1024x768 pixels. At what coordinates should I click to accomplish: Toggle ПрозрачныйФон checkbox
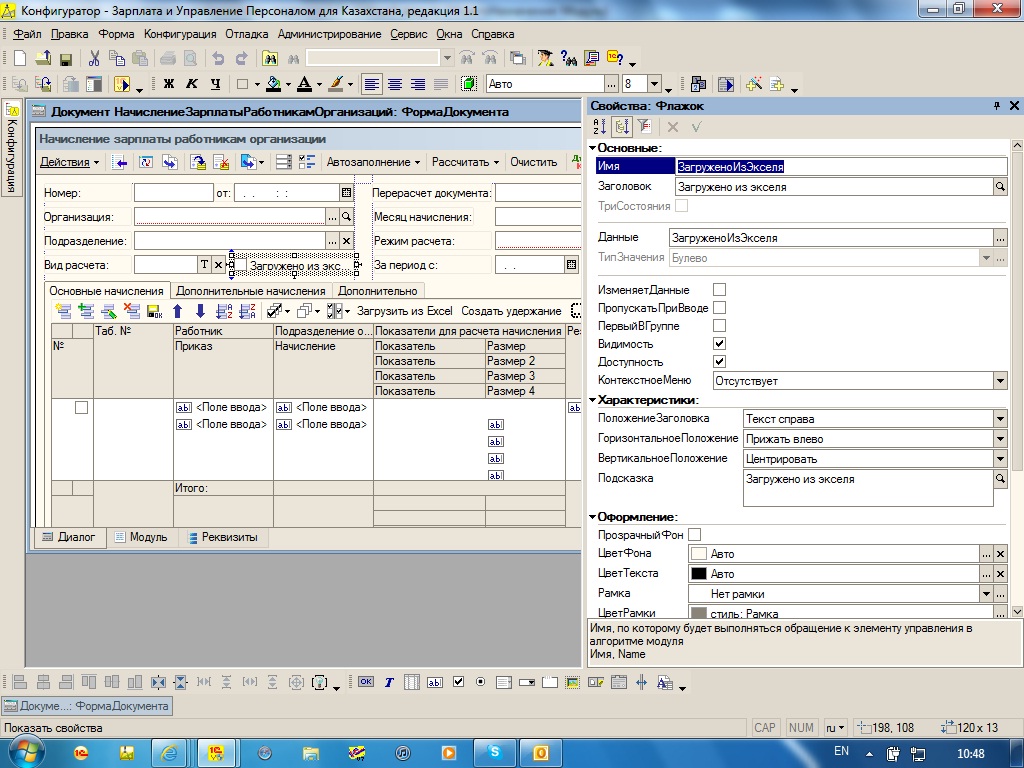point(695,534)
